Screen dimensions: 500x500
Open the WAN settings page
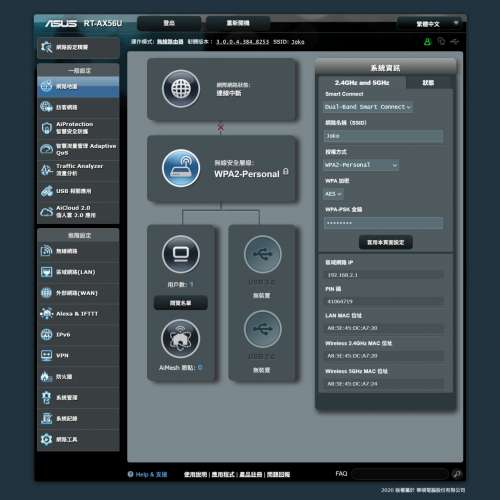(x=78, y=293)
